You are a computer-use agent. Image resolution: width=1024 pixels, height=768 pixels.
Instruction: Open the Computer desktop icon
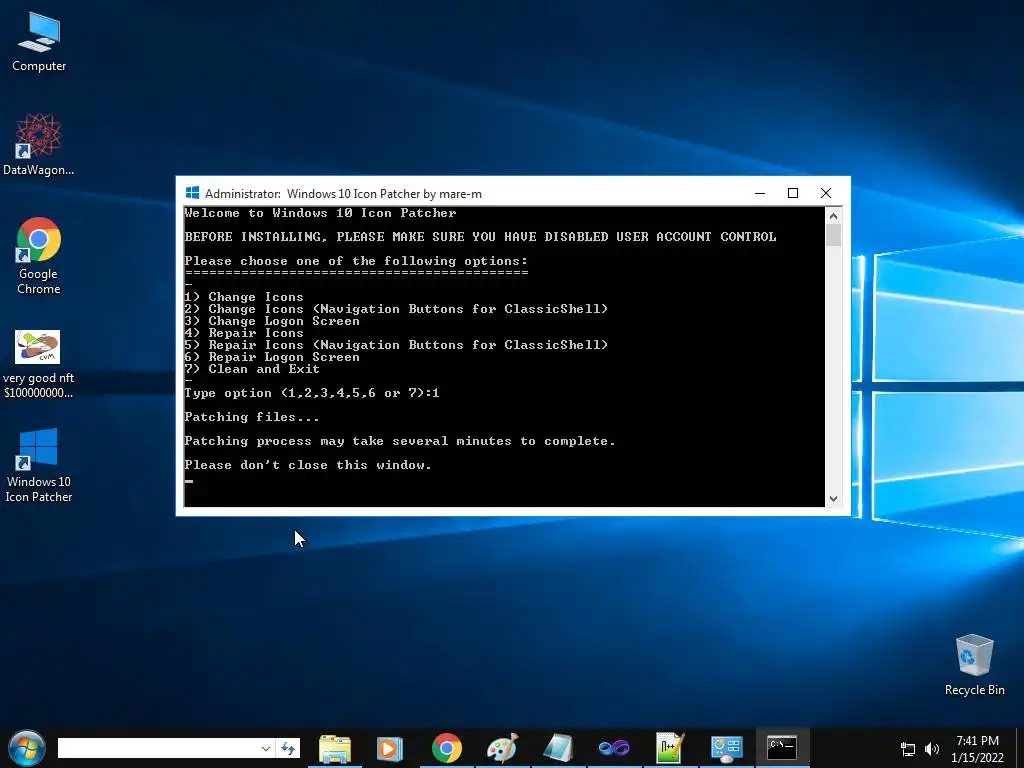point(39,42)
